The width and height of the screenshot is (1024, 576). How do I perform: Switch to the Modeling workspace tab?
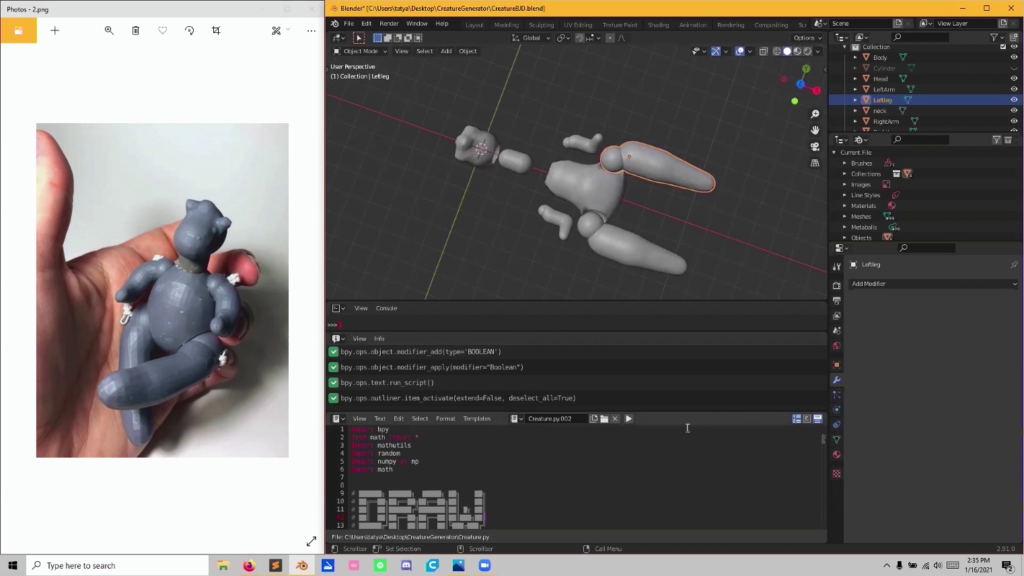(x=506, y=25)
